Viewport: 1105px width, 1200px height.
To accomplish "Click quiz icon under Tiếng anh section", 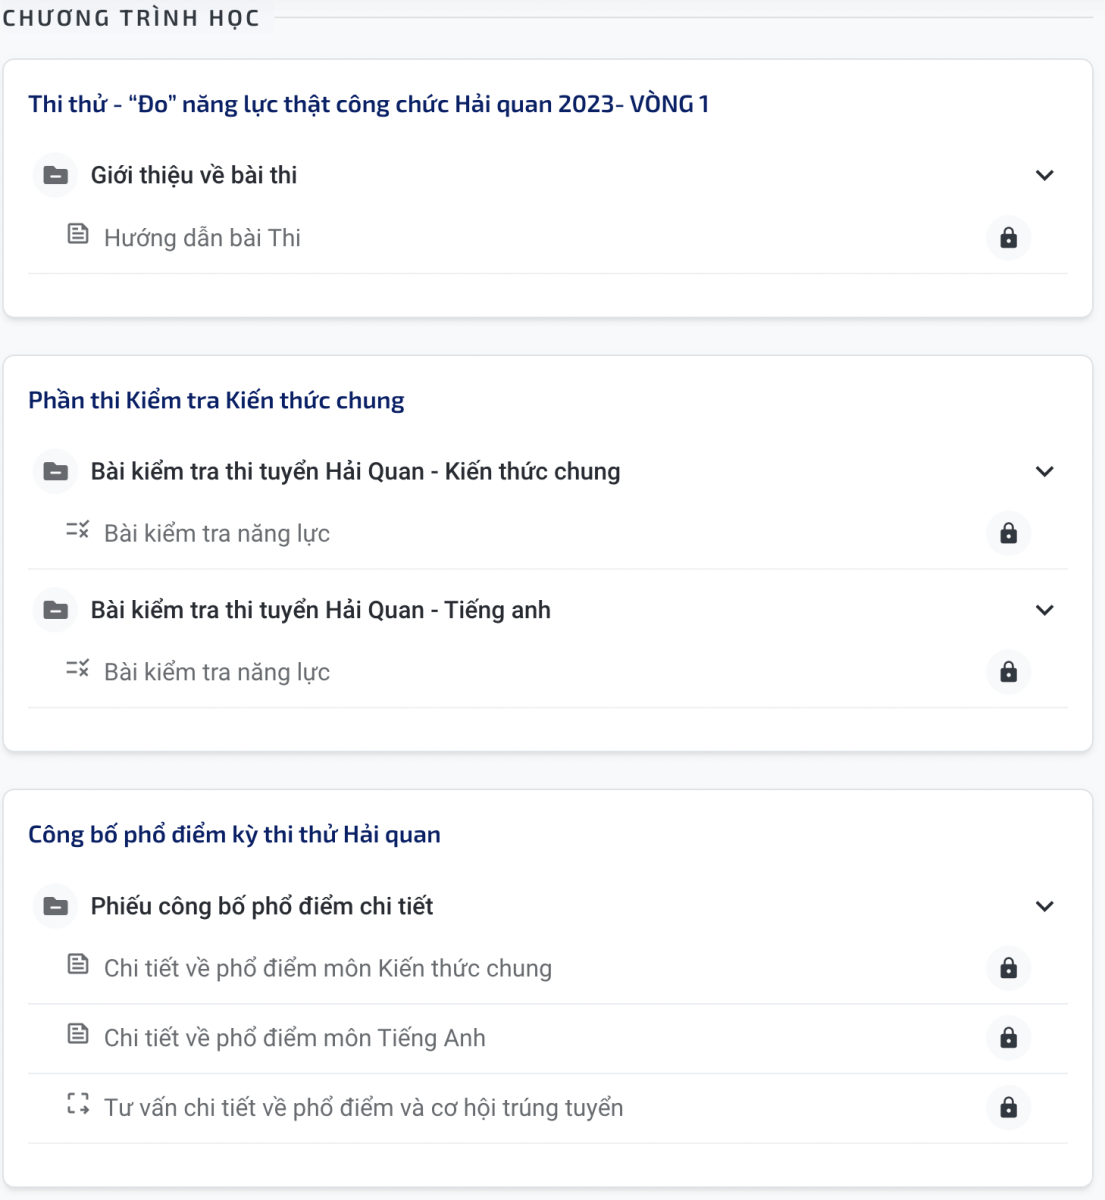I will click(x=78, y=669).
